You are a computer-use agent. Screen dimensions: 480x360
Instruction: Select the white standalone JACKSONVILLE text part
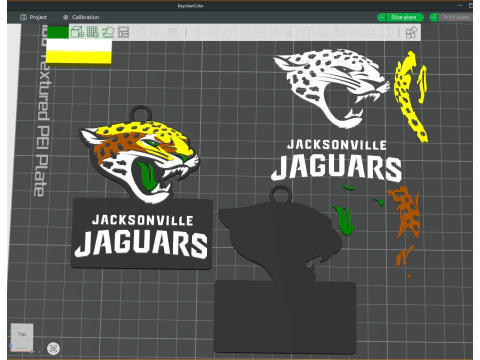pyautogui.click(x=337, y=145)
